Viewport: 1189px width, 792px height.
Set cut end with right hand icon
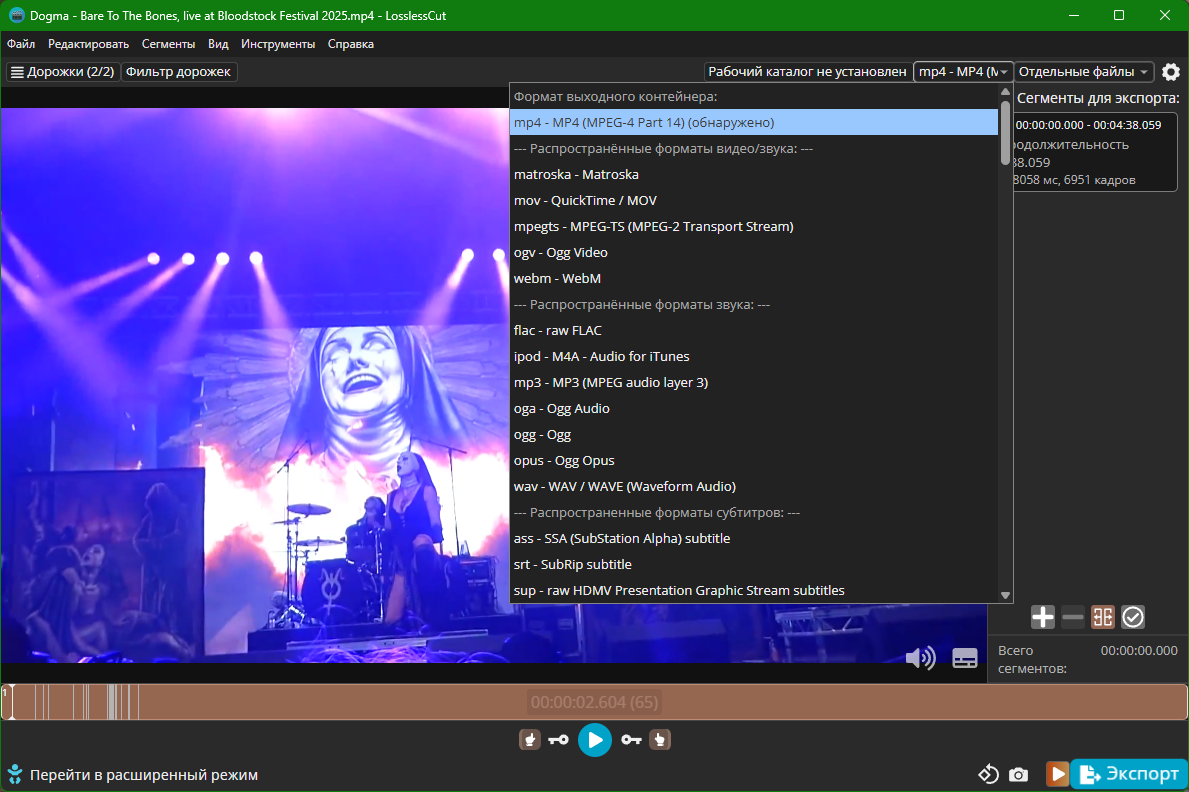pyautogui.click(x=660, y=740)
